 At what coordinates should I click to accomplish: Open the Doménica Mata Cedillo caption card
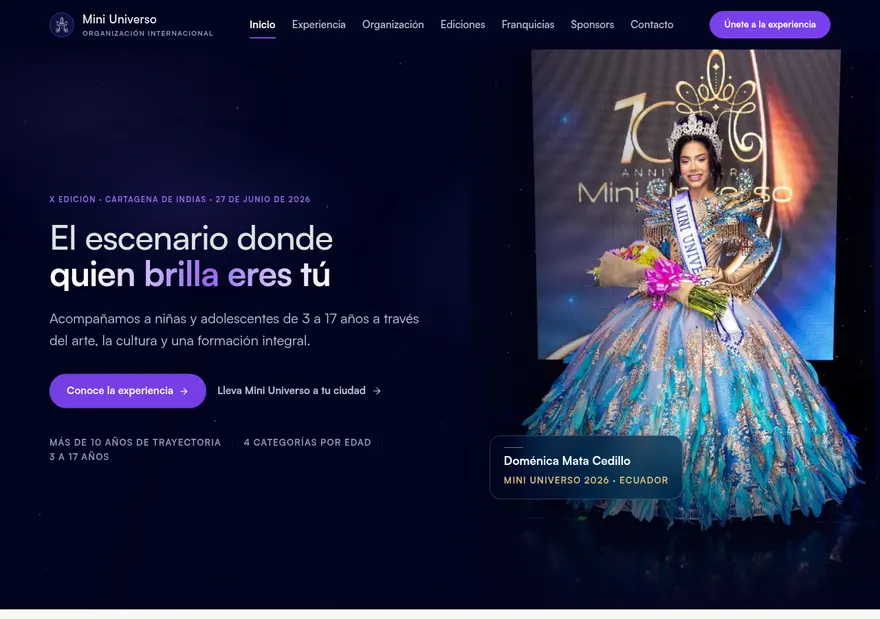[x=586, y=467]
